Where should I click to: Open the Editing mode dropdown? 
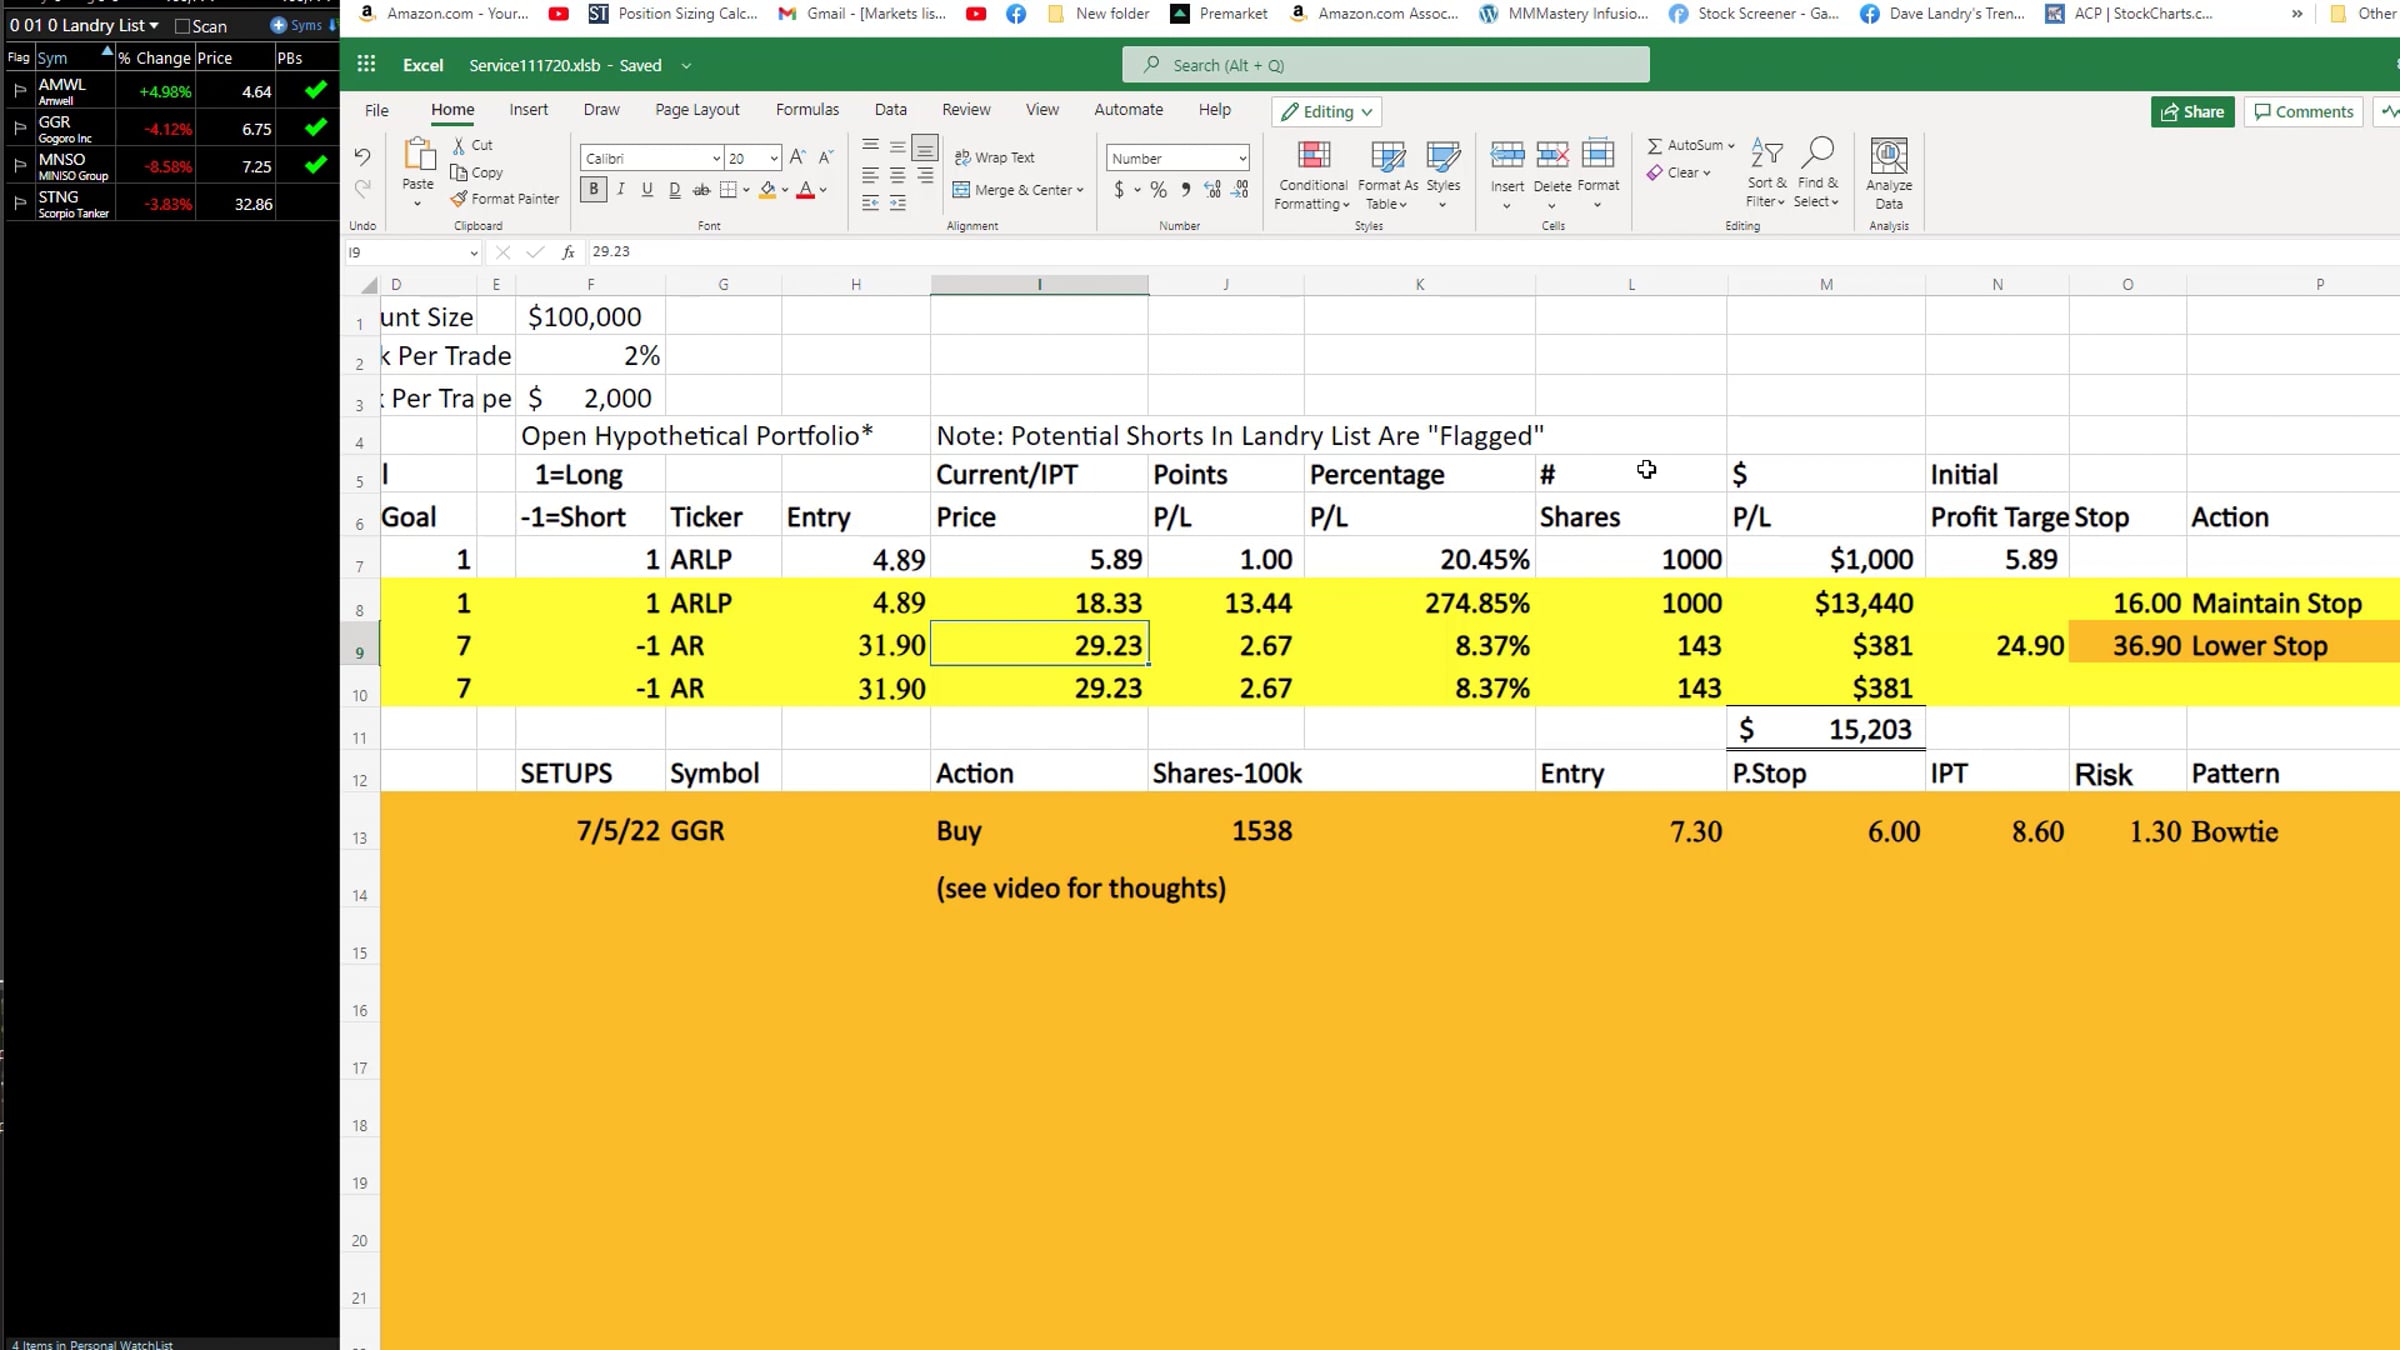coord(1326,111)
